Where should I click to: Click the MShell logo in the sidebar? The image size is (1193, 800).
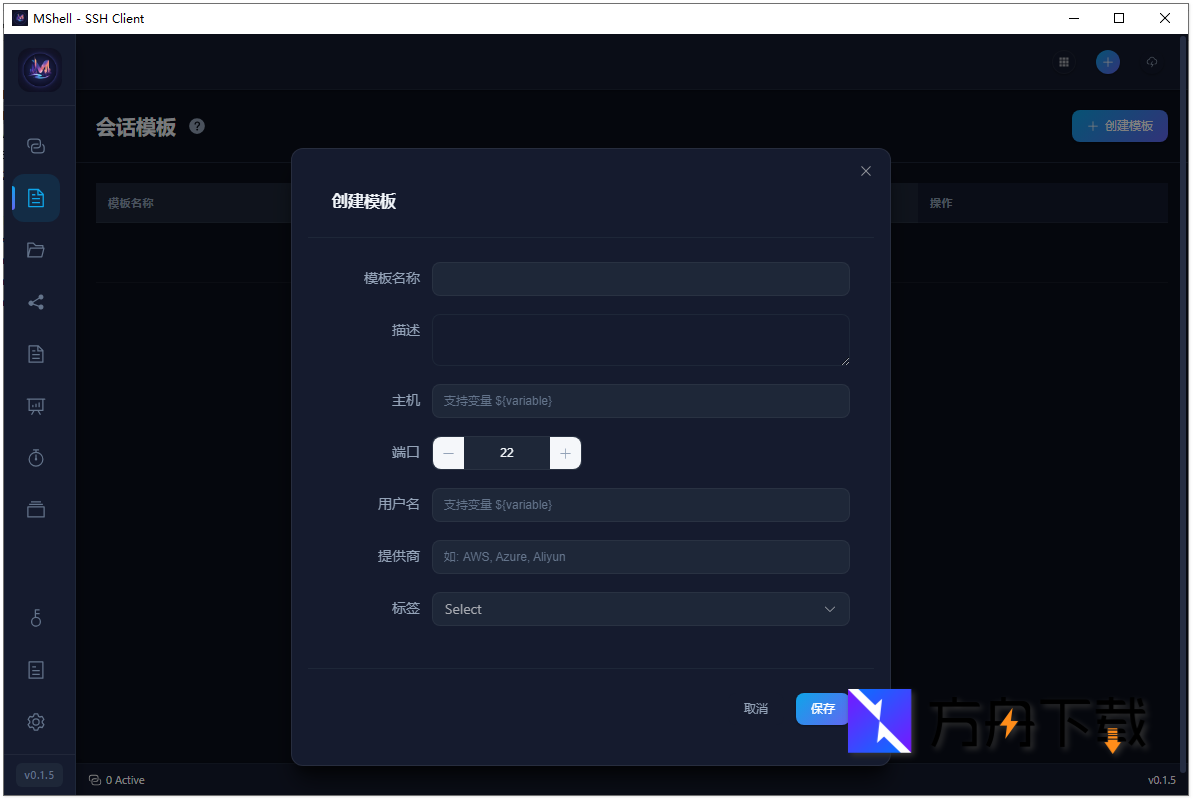(x=40, y=69)
